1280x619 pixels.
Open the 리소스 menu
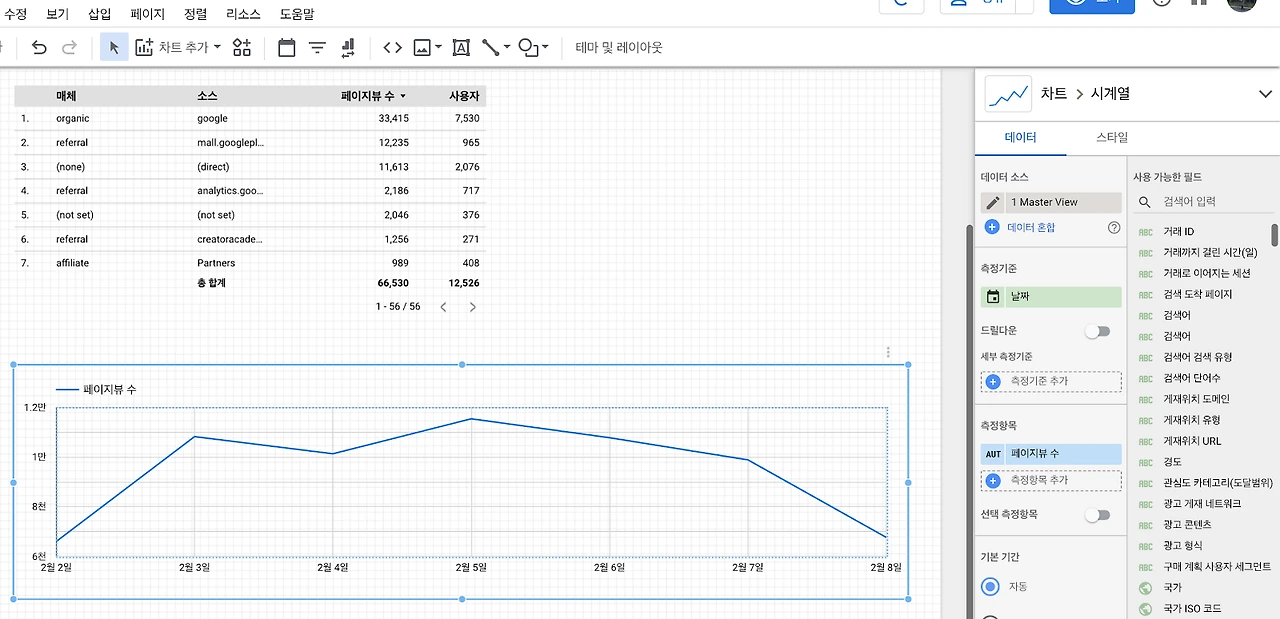(x=243, y=14)
